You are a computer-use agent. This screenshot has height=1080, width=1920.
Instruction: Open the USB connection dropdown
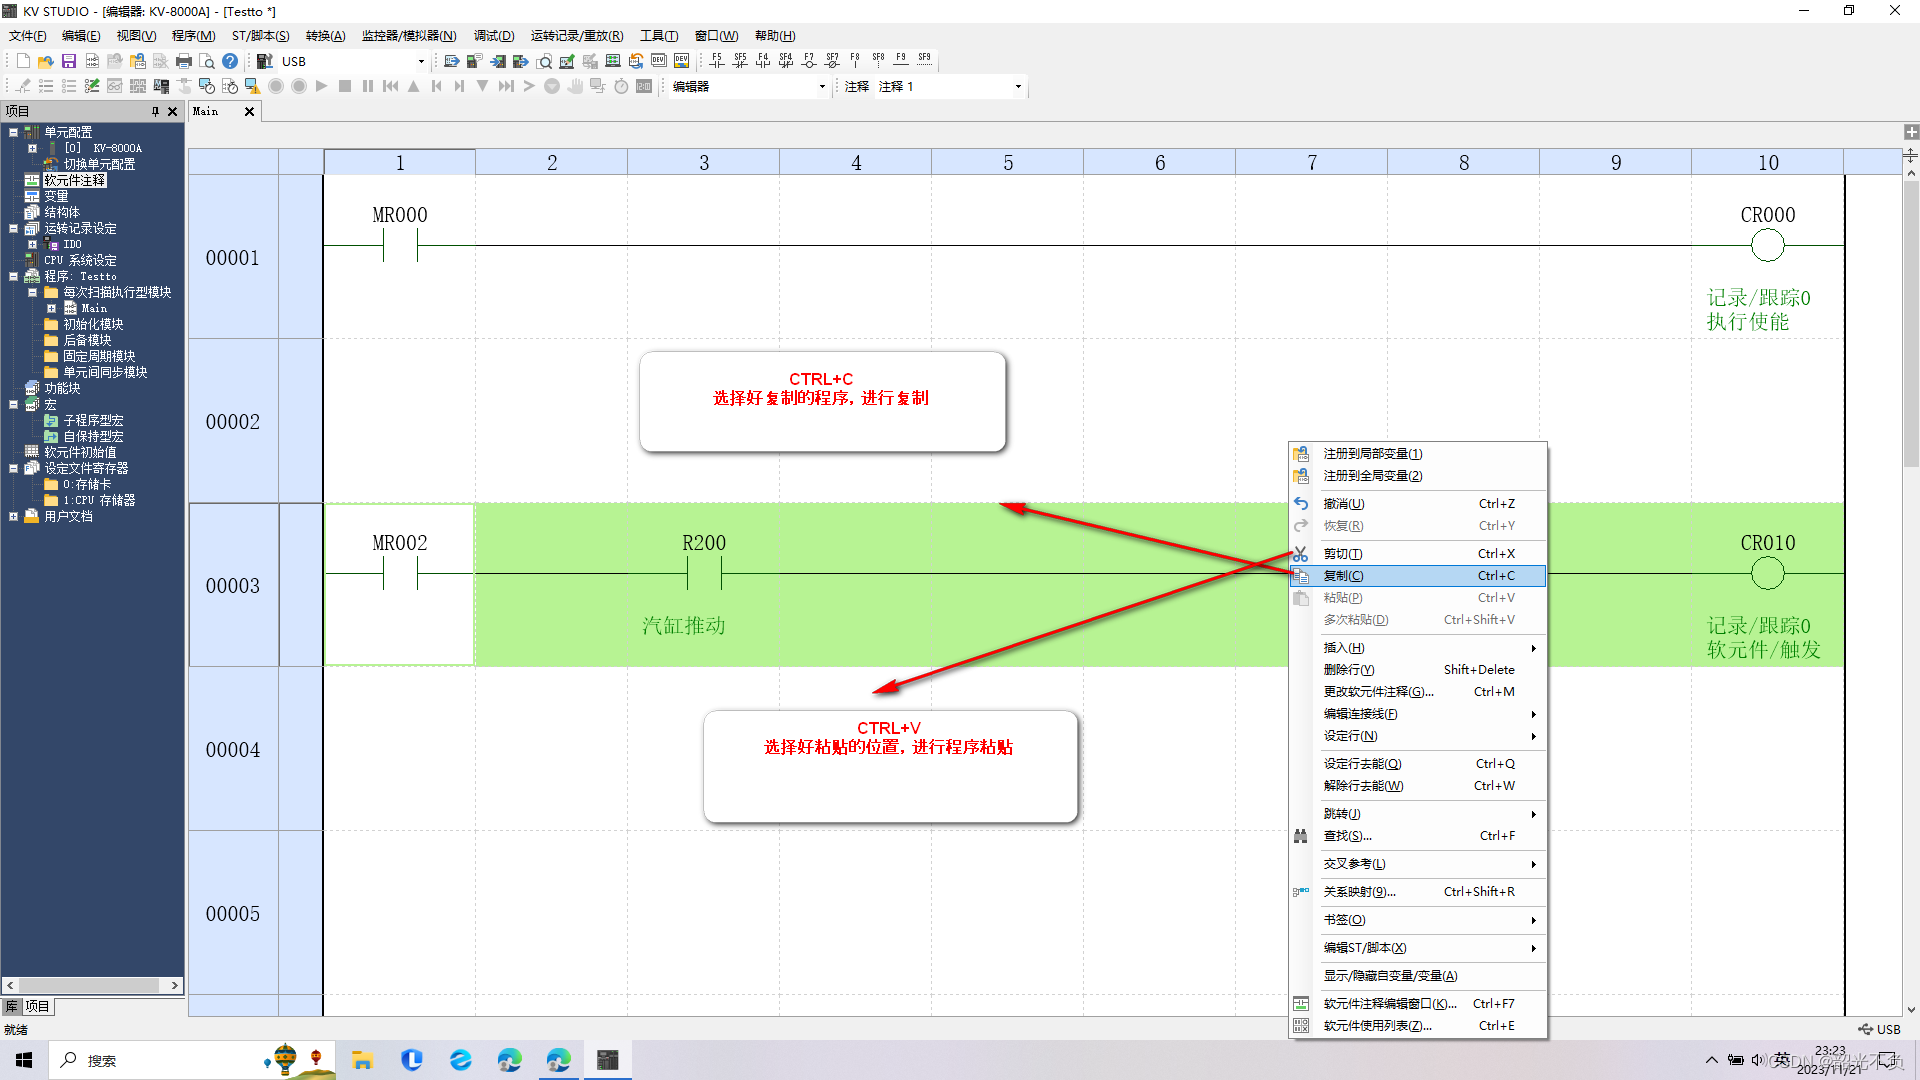click(421, 62)
